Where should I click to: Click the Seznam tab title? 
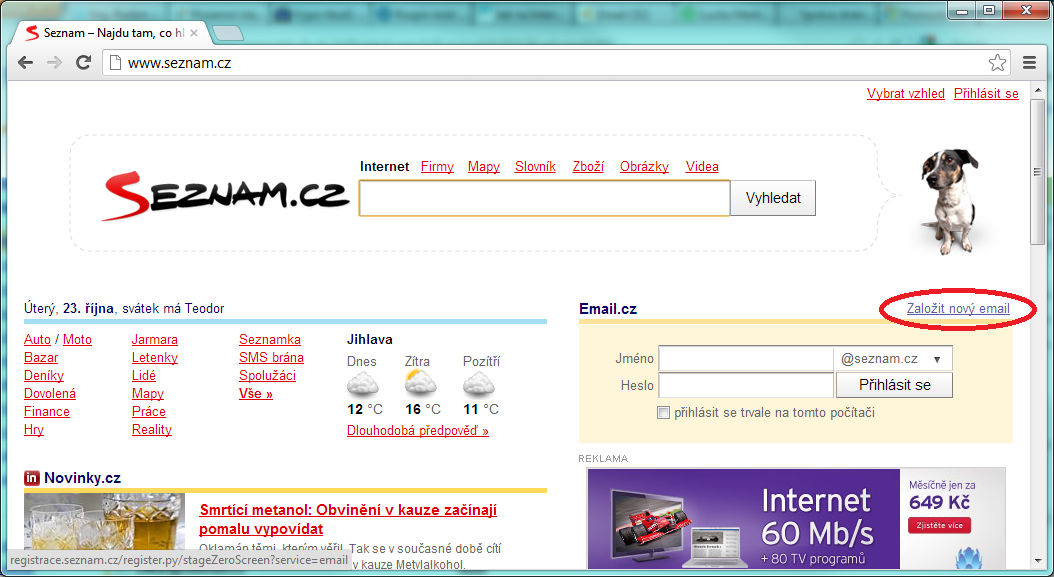114,32
